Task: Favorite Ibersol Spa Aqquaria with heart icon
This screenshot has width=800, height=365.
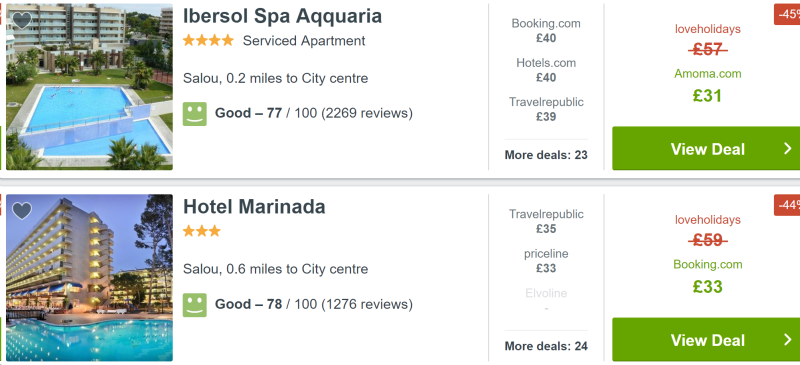Action: point(22,20)
